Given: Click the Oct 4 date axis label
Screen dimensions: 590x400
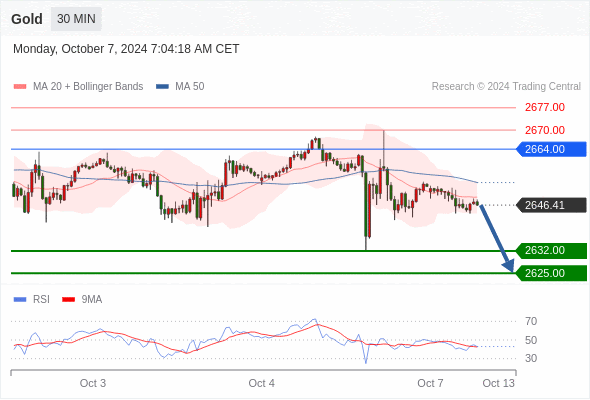Looking at the screenshot, I should 262,383.
